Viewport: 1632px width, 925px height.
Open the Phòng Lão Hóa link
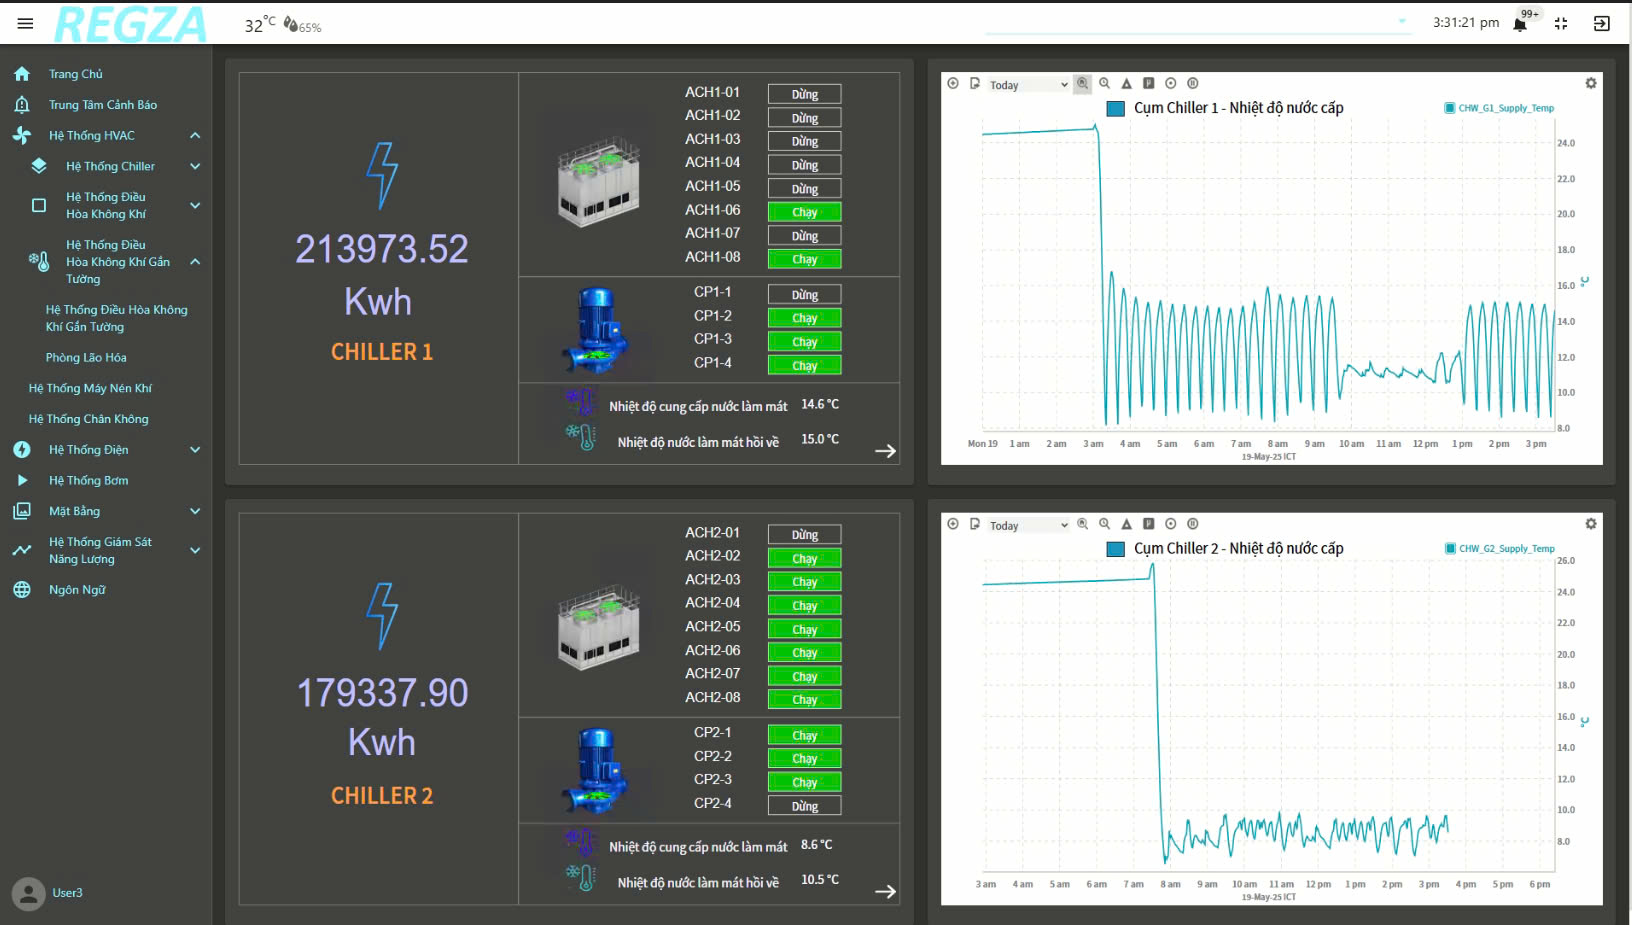coord(86,358)
